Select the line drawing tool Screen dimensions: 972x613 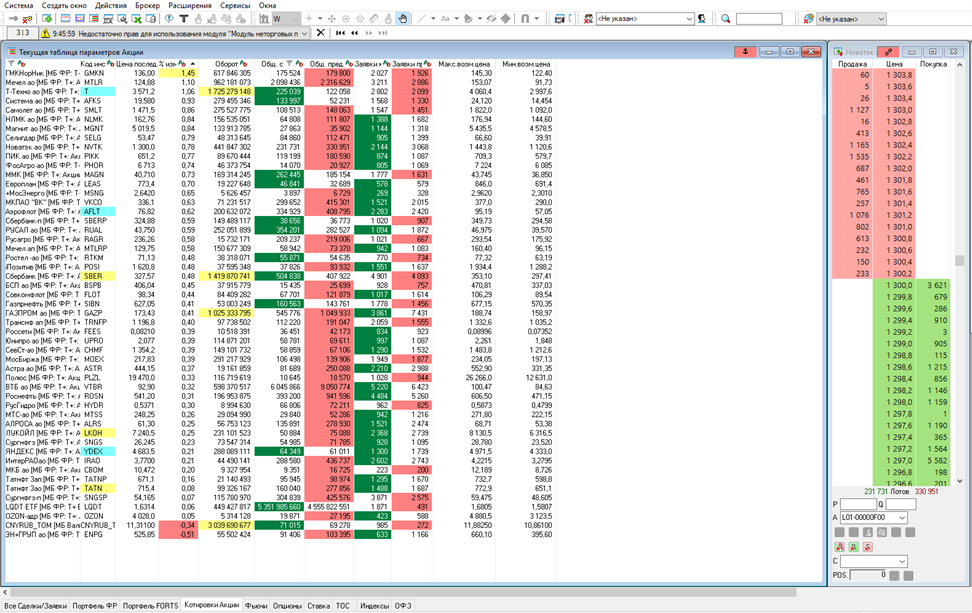(422, 19)
